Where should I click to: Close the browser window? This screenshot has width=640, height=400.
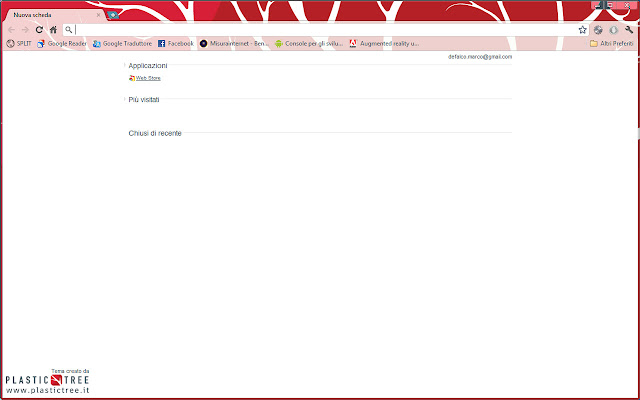click(x=627, y=5)
